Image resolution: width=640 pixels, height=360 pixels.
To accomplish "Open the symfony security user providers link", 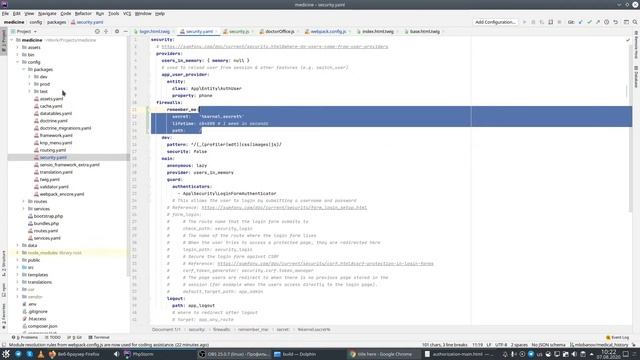I will tap(275, 47).
